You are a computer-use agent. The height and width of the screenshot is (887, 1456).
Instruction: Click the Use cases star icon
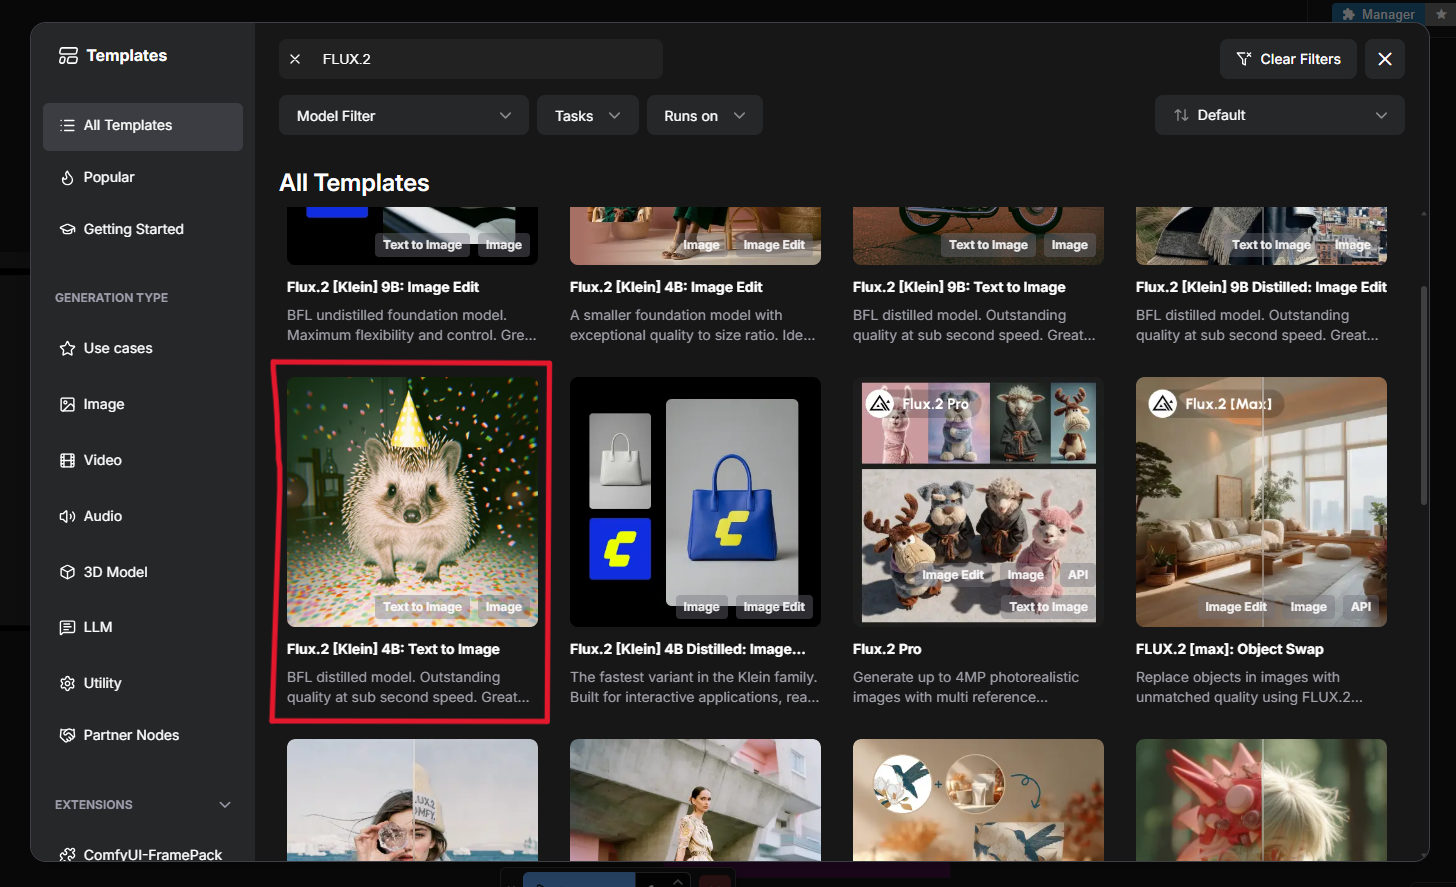(x=68, y=348)
